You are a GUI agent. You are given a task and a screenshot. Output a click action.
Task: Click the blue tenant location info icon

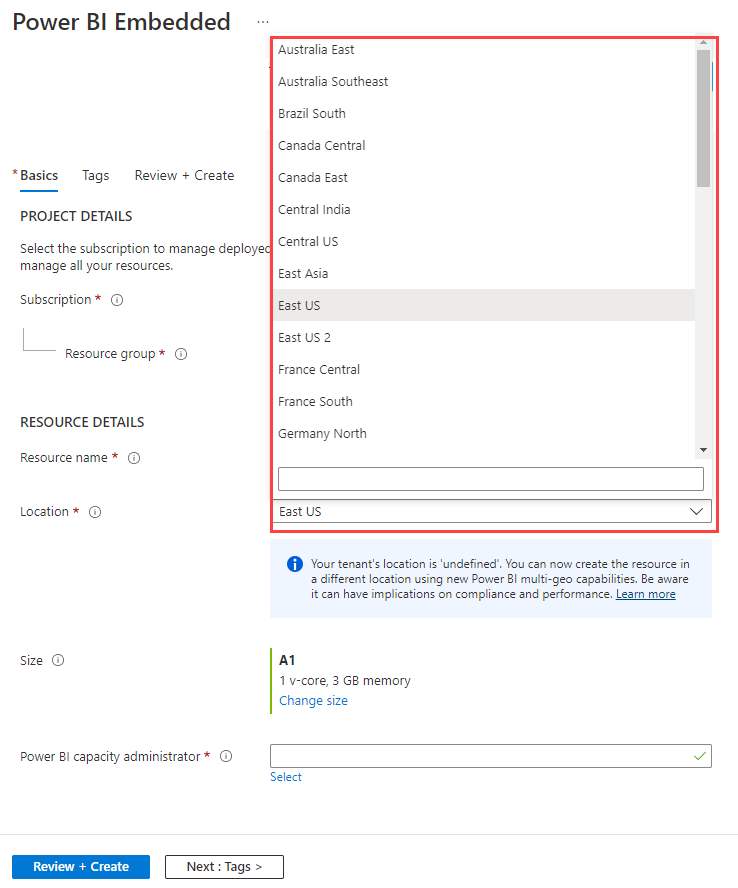295,564
